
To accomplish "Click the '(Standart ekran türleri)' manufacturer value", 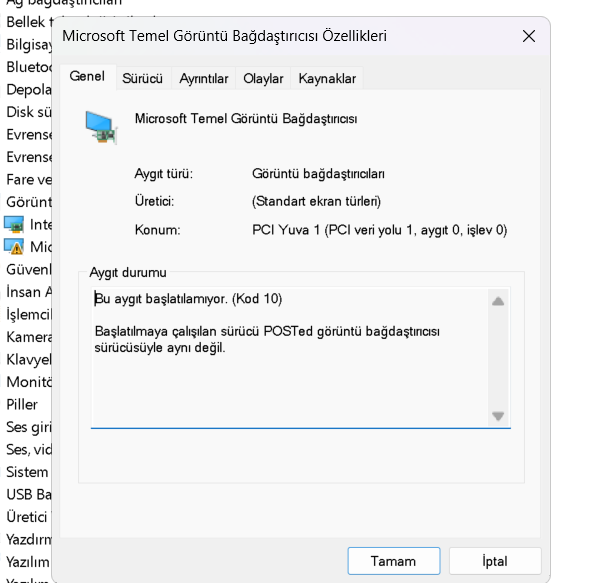I will pyautogui.click(x=316, y=201).
